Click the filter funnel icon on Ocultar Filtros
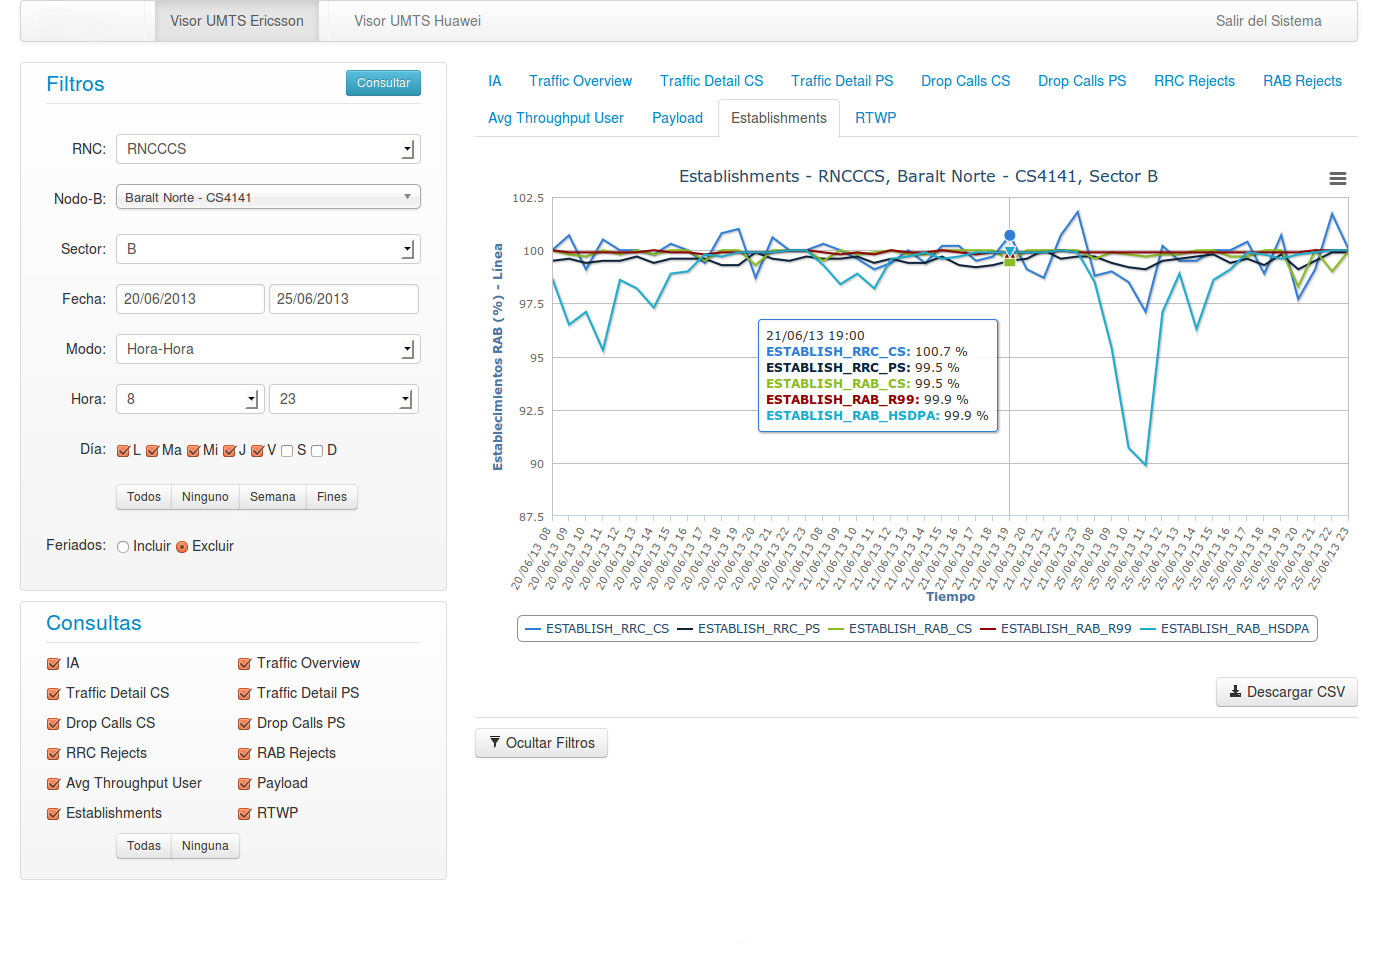Screen dimensions: 1378x960 click(x=494, y=743)
